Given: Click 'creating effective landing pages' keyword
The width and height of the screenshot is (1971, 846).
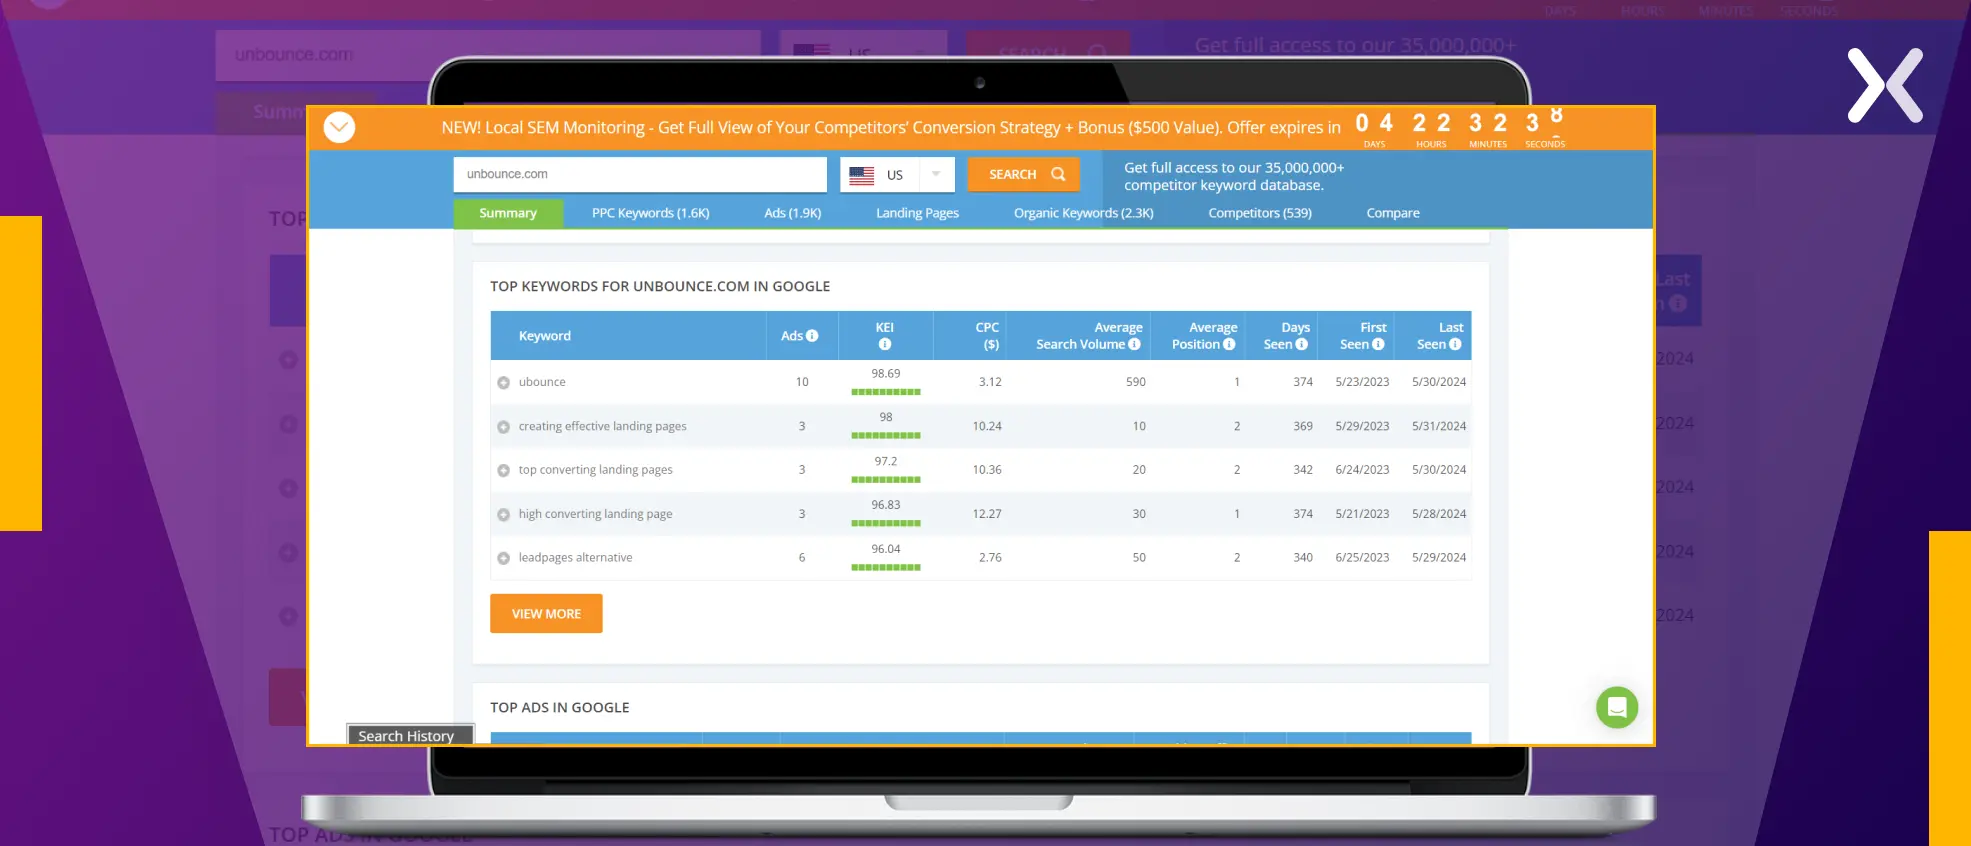Looking at the screenshot, I should coord(602,426).
